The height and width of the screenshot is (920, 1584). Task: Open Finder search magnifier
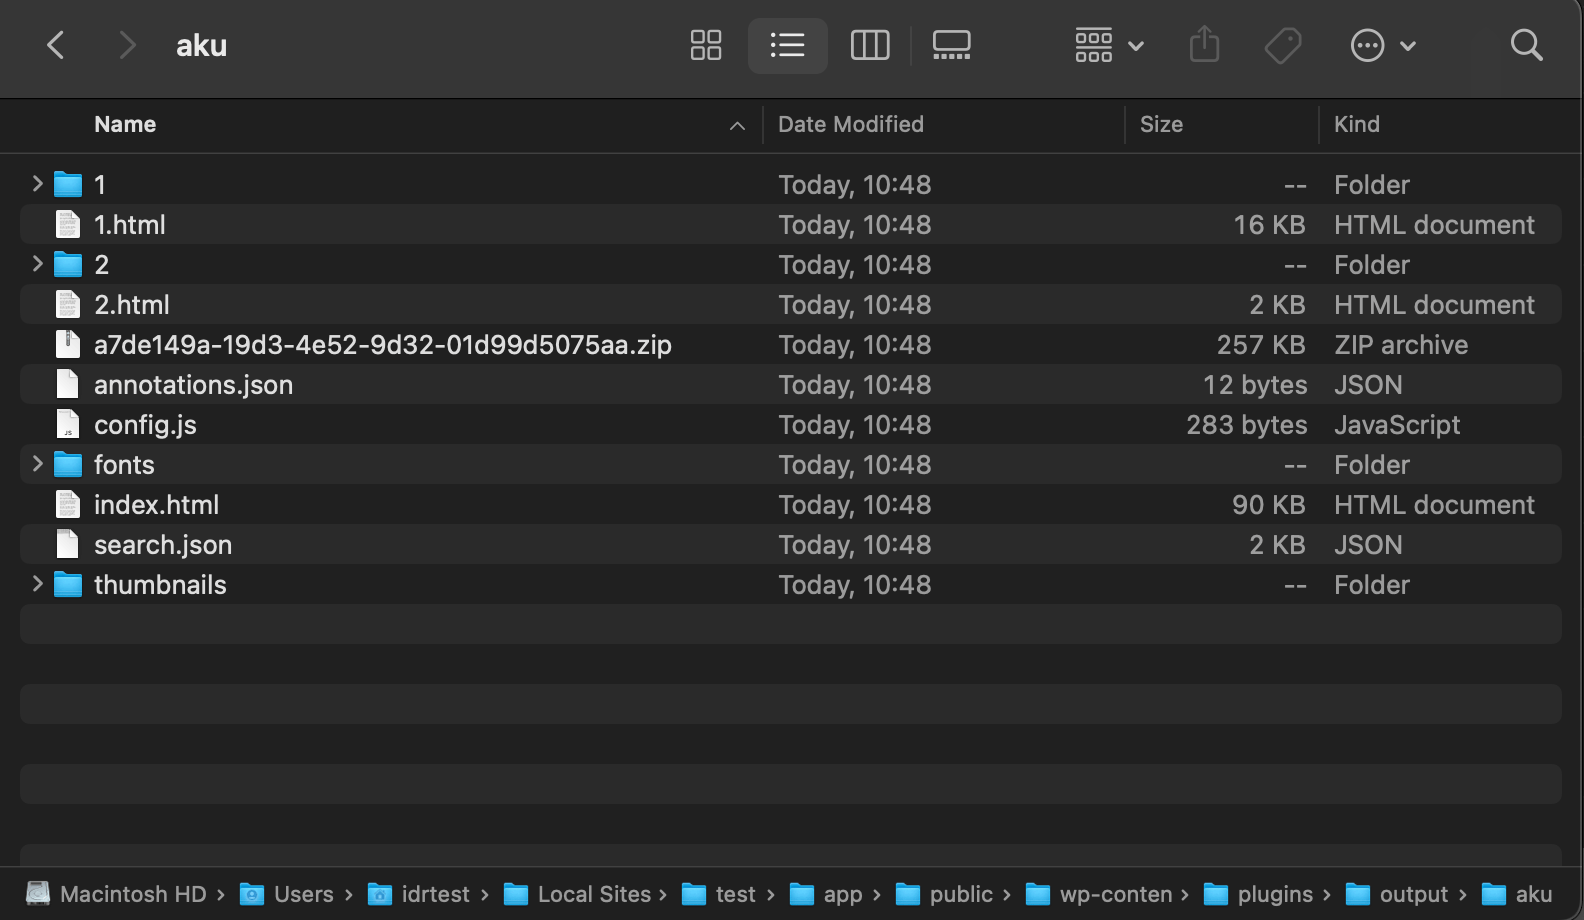1526,45
